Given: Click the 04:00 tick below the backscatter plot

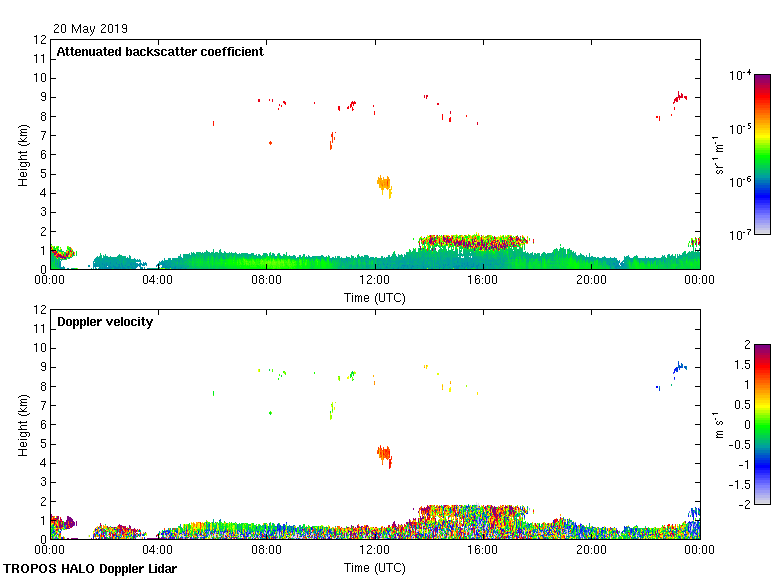Looking at the screenshot, I should [158, 280].
